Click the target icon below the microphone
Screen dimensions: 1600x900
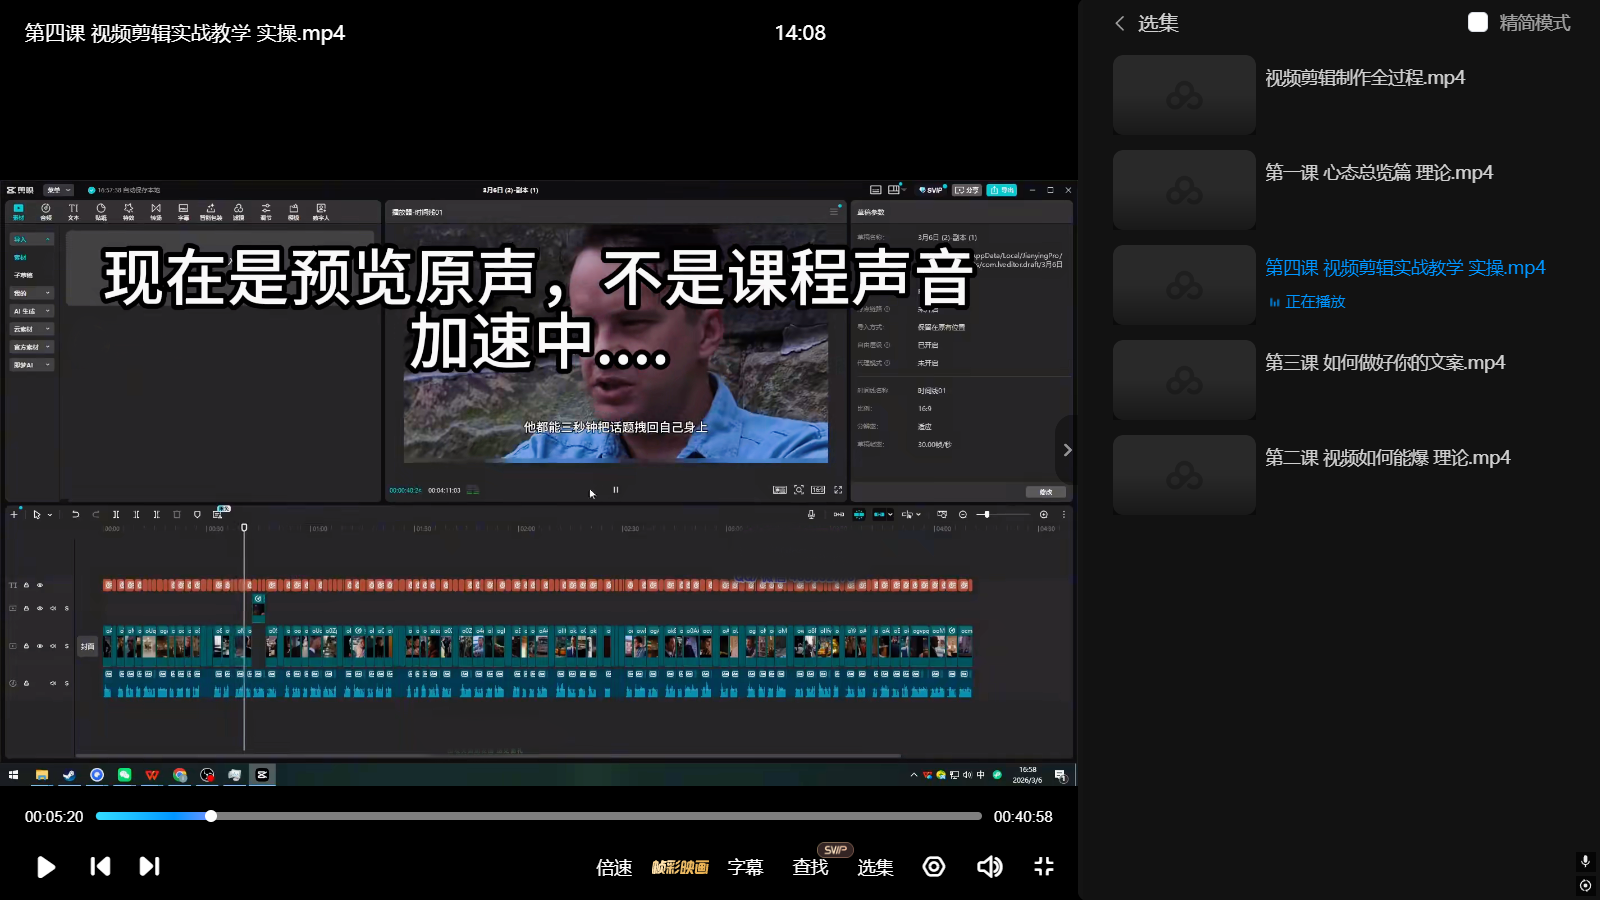(1585, 885)
